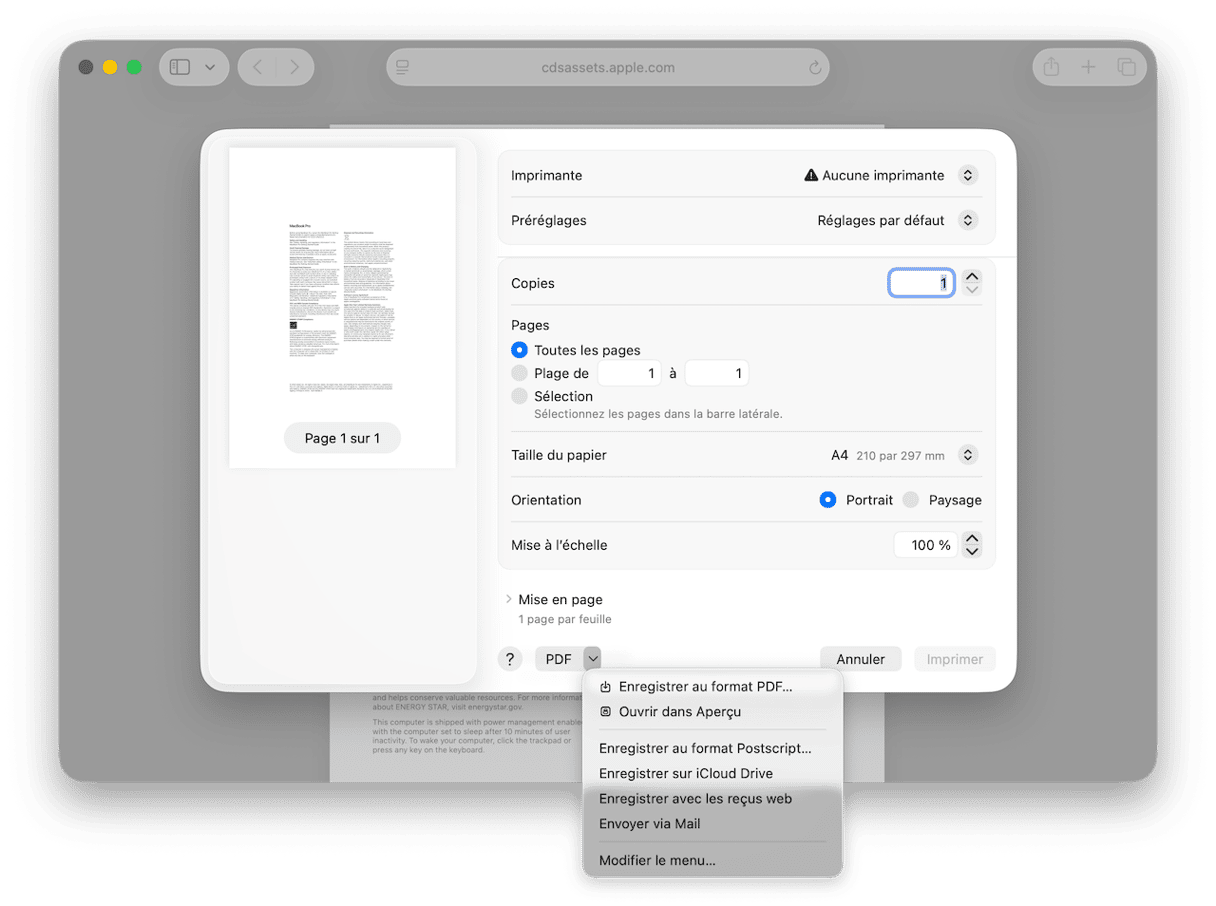Click the back navigation arrow
1216x906 pixels.
(256, 67)
